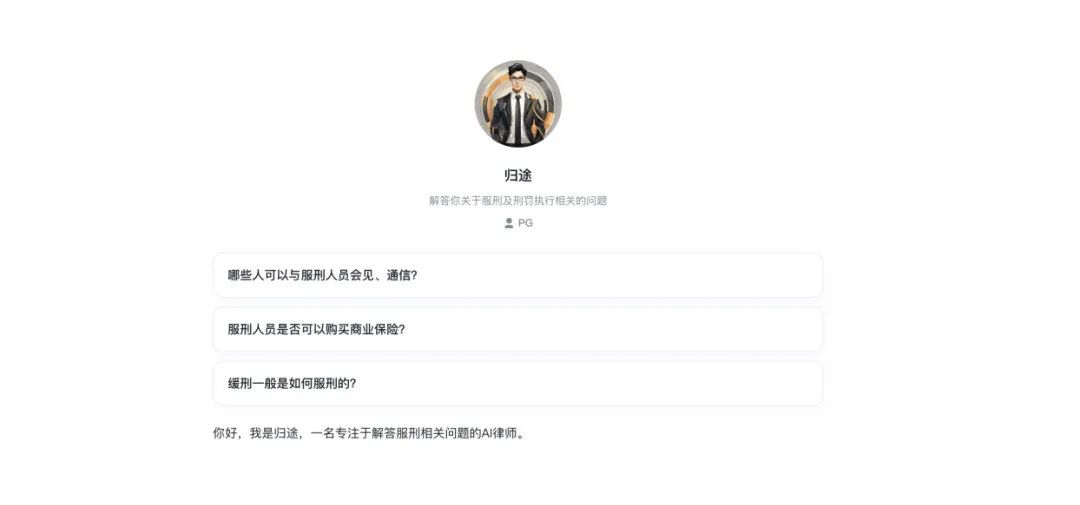Click the person icon beside PG

click(509, 223)
